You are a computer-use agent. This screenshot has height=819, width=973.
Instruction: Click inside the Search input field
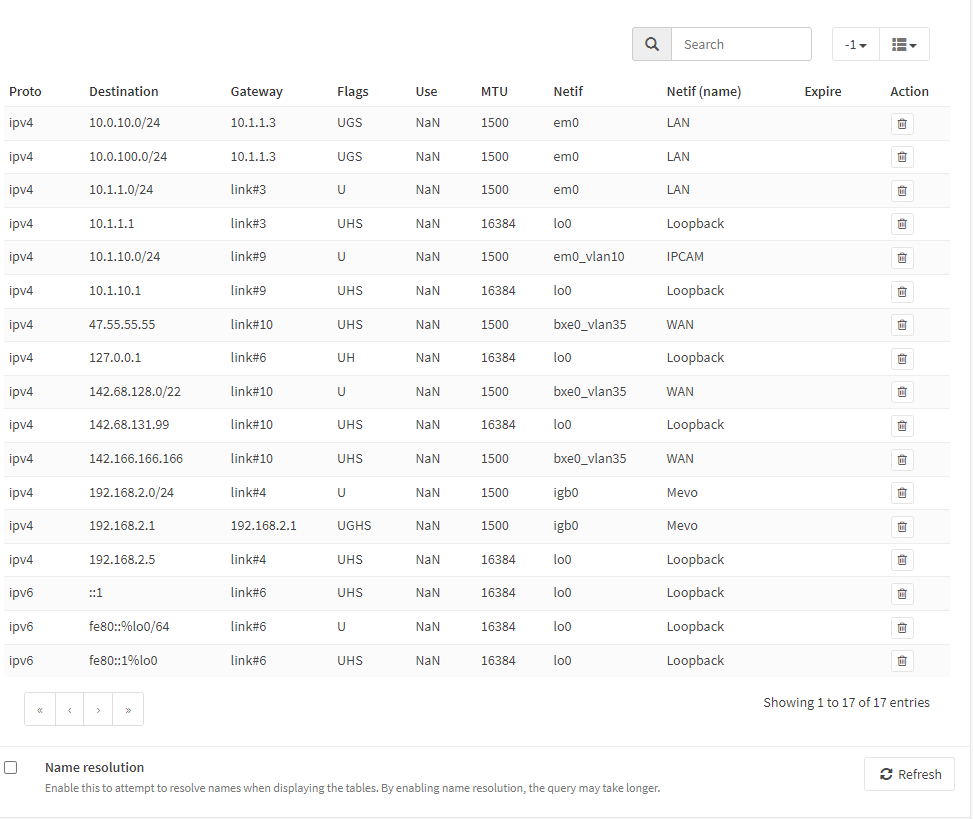(741, 44)
